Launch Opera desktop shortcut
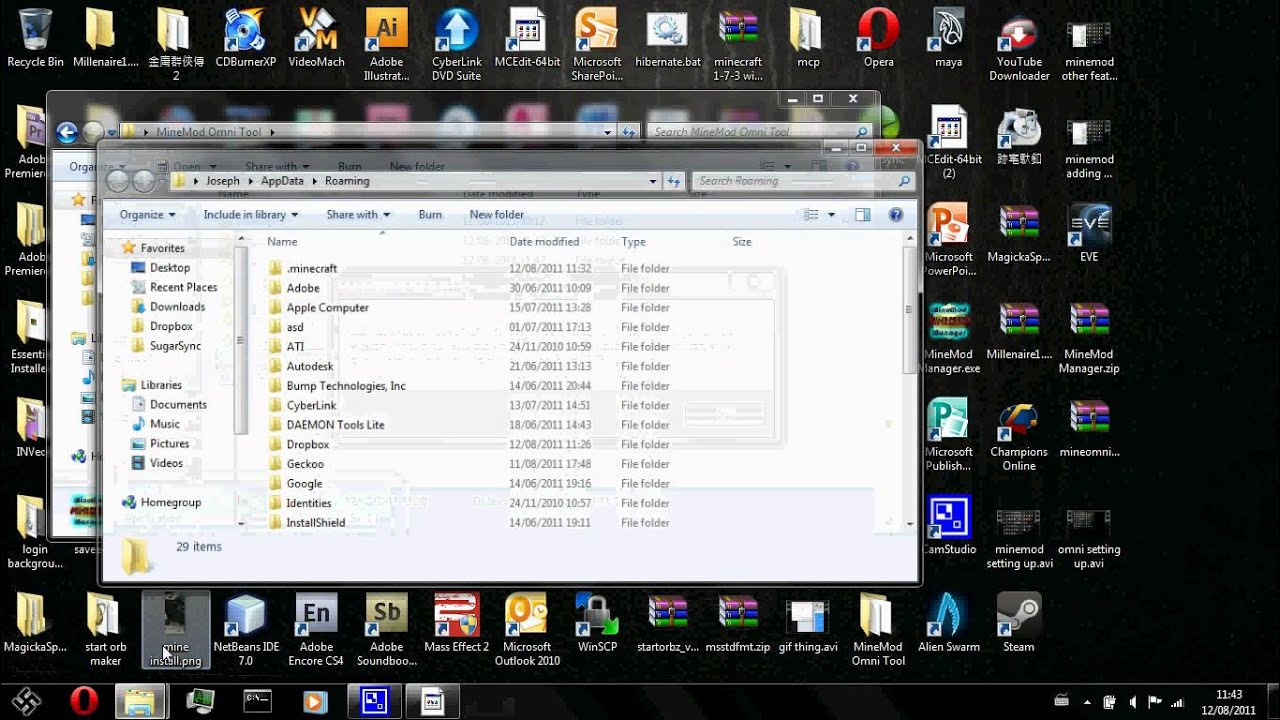This screenshot has height=720, width=1280. tap(878, 38)
